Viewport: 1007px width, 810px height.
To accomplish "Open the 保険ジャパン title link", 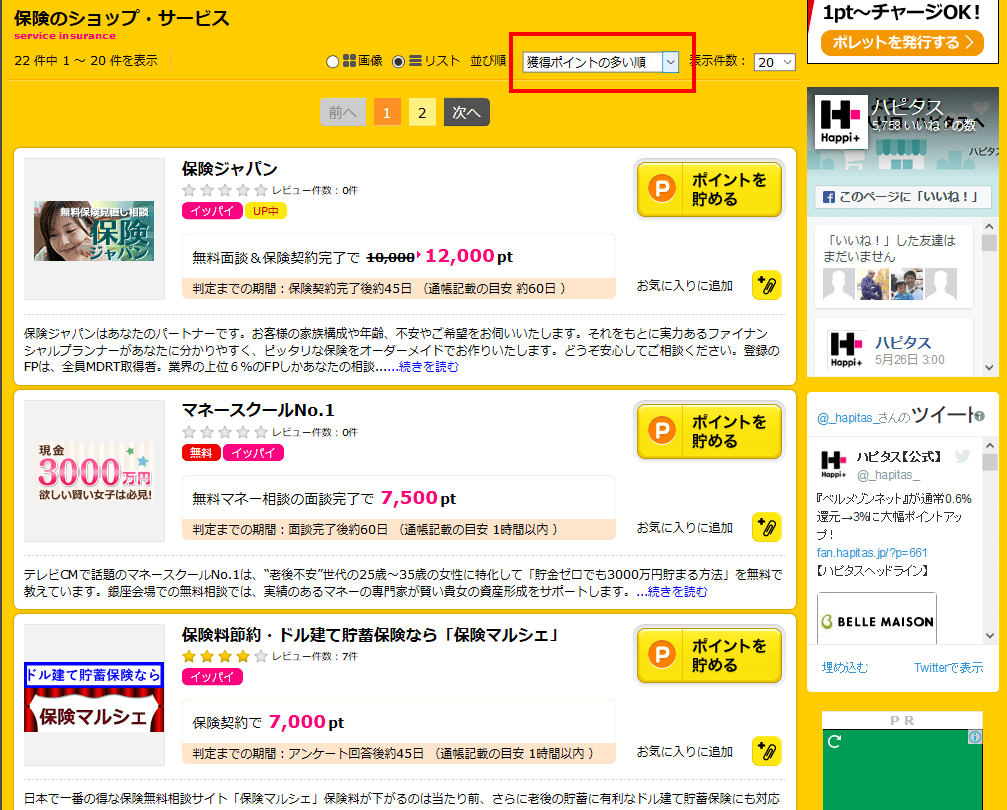I will click(x=230, y=169).
